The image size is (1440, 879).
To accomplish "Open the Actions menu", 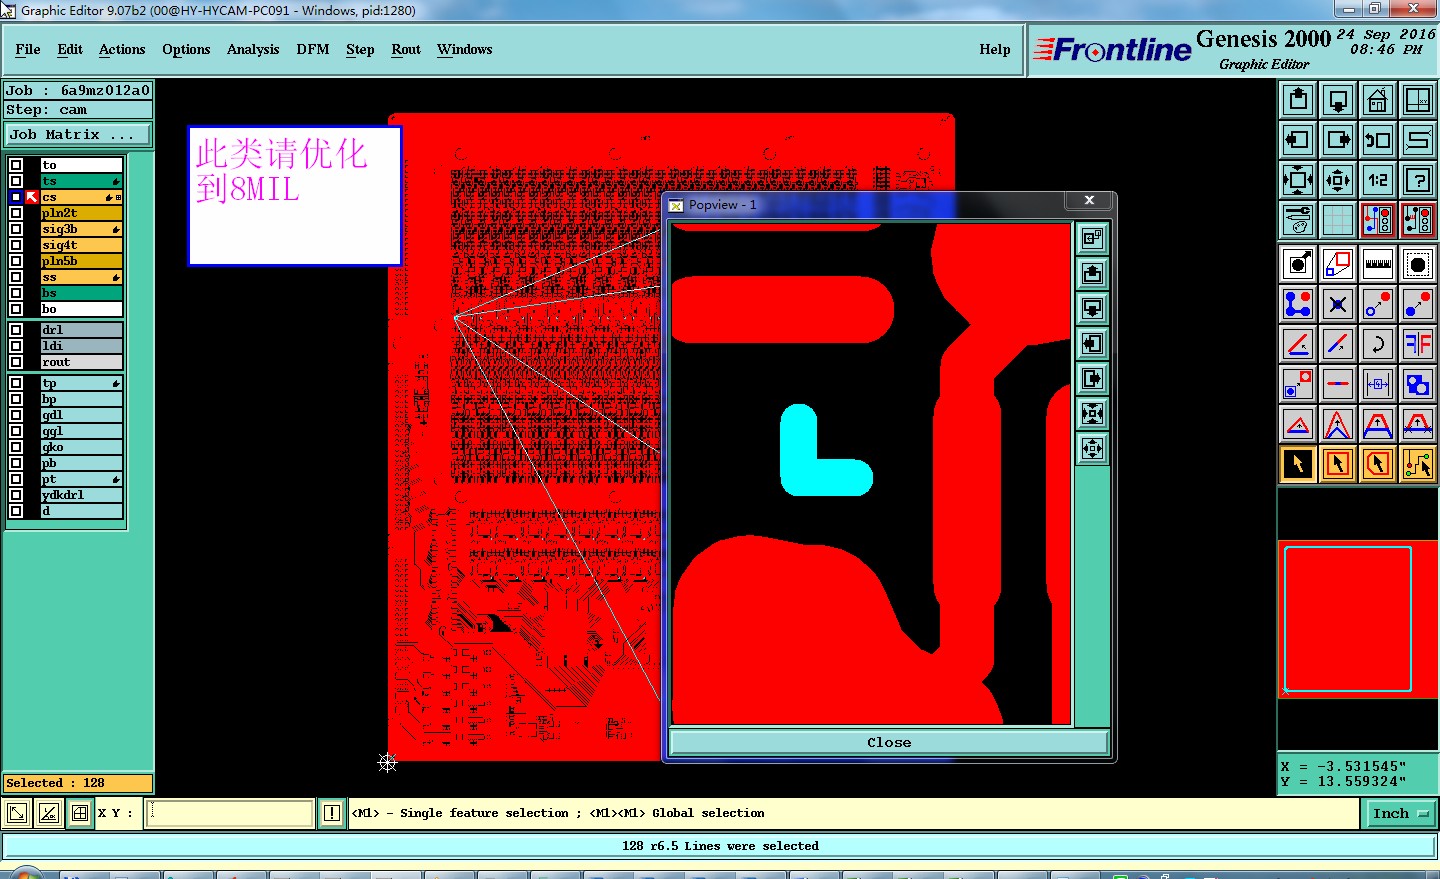I will [122, 49].
